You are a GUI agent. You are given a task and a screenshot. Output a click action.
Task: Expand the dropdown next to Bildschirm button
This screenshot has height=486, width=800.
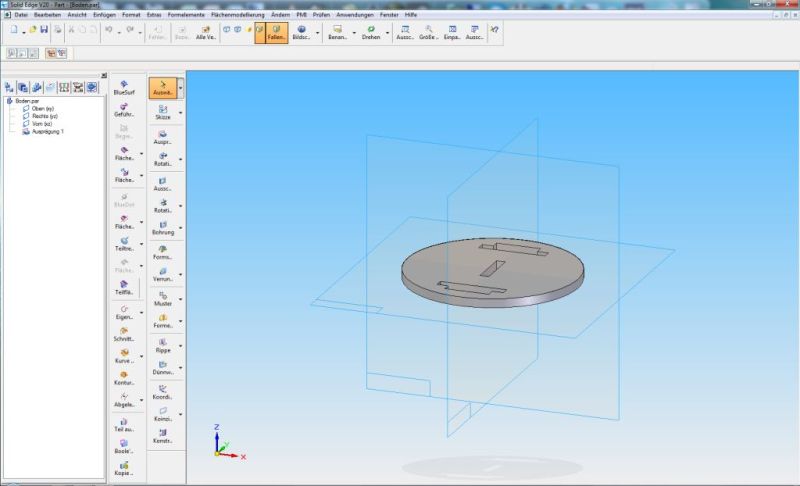pos(318,32)
